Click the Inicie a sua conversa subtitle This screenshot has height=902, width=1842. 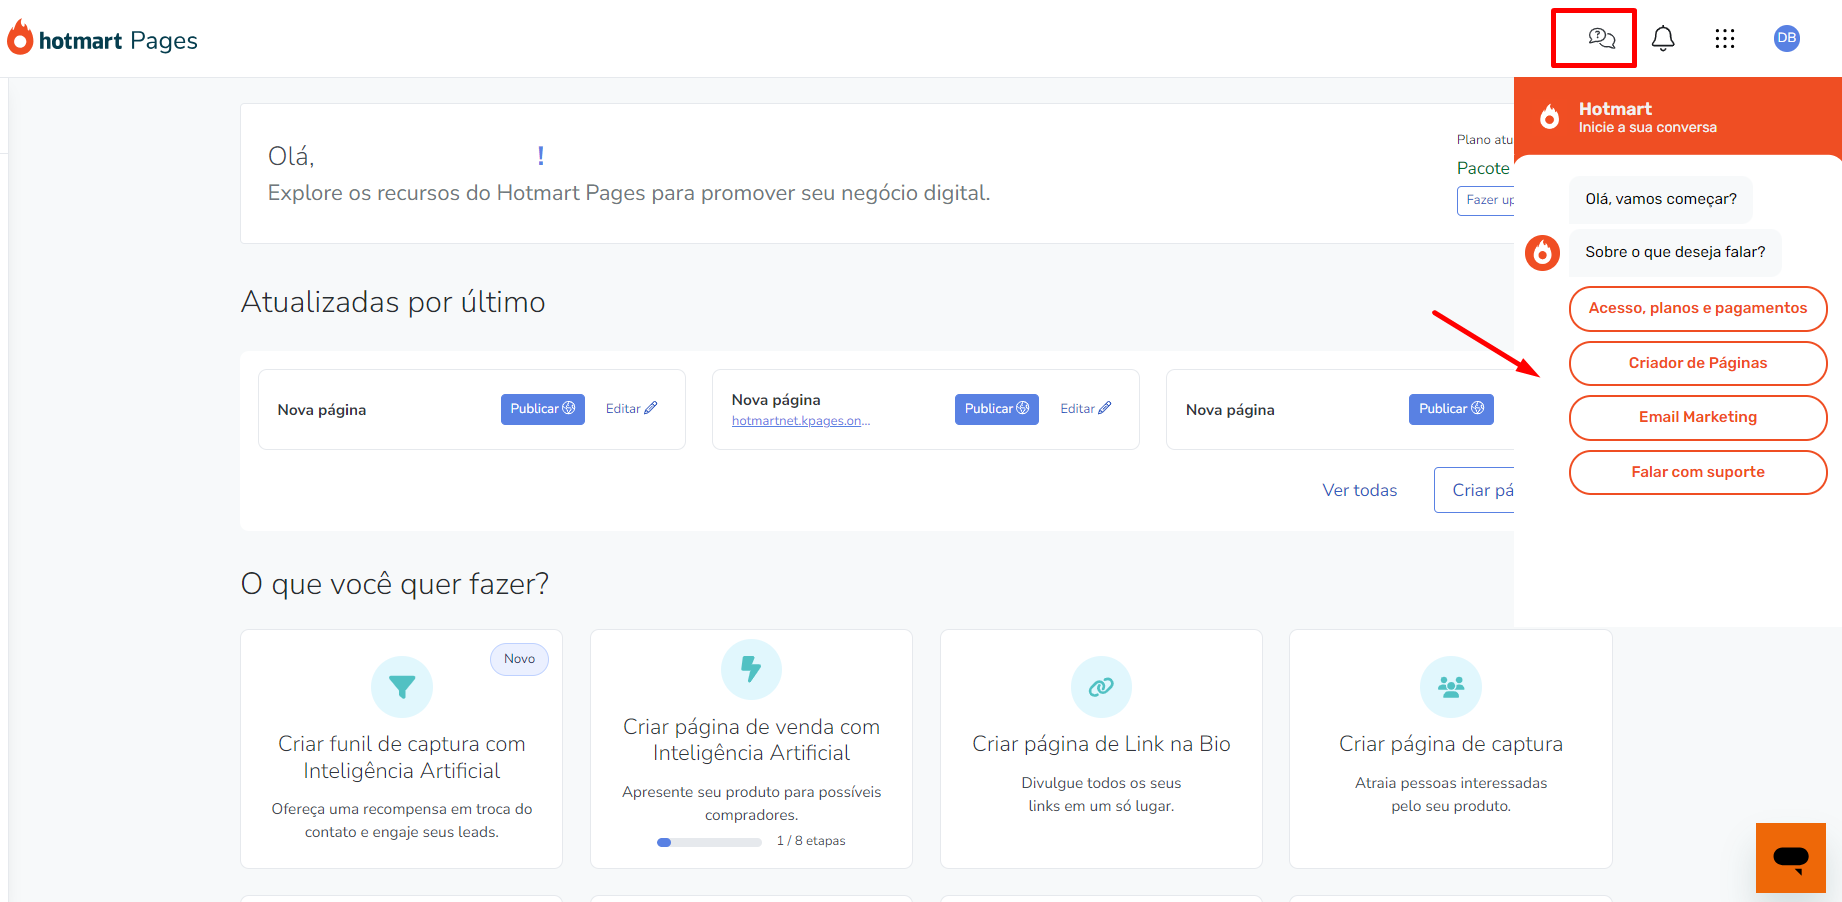[1648, 128]
